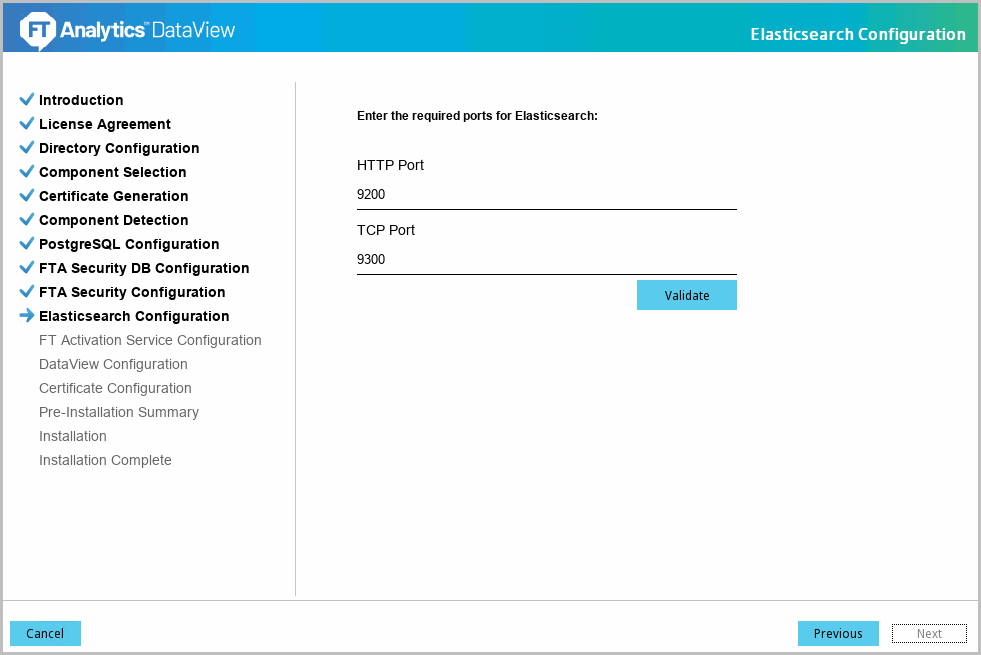The width and height of the screenshot is (981, 655).
Task: Click the Next button
Action: 929,634
